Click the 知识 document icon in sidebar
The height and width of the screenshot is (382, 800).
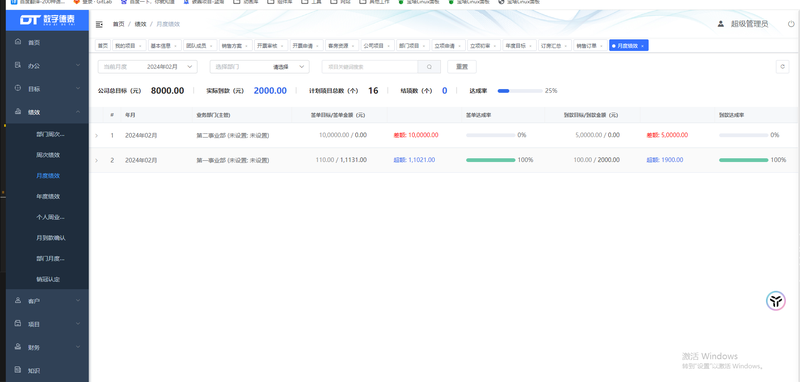point(18,370)
